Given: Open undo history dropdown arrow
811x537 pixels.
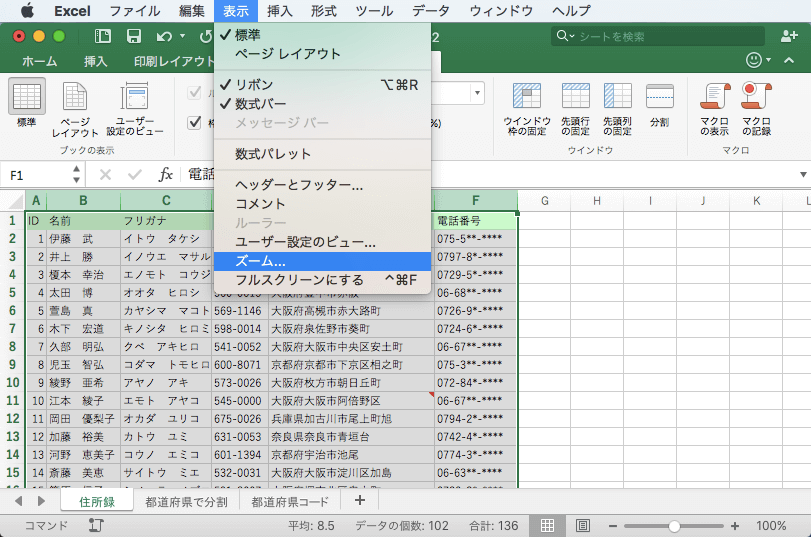Looking at the screenshot, I should click(x=182, y=36).
